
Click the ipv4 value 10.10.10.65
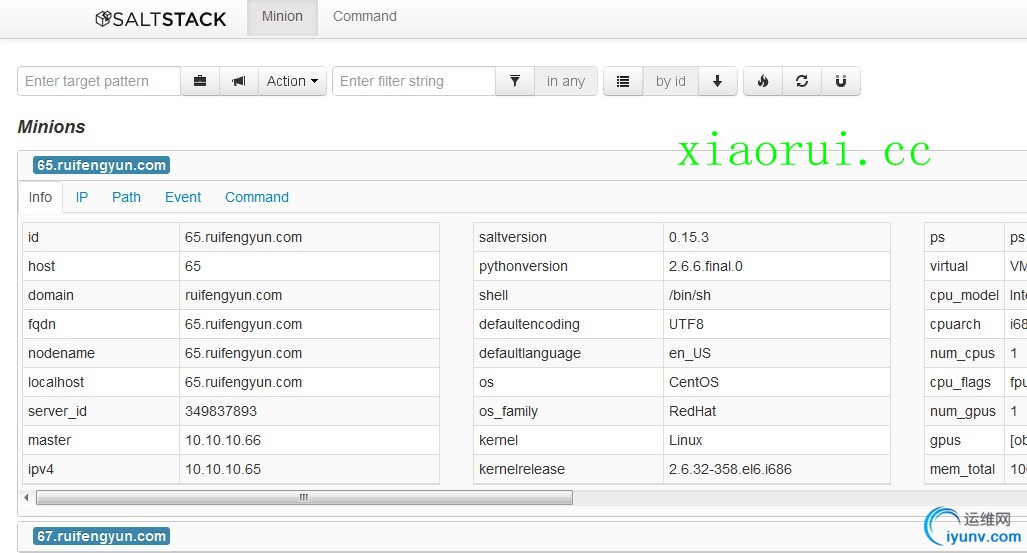(223, 469)
